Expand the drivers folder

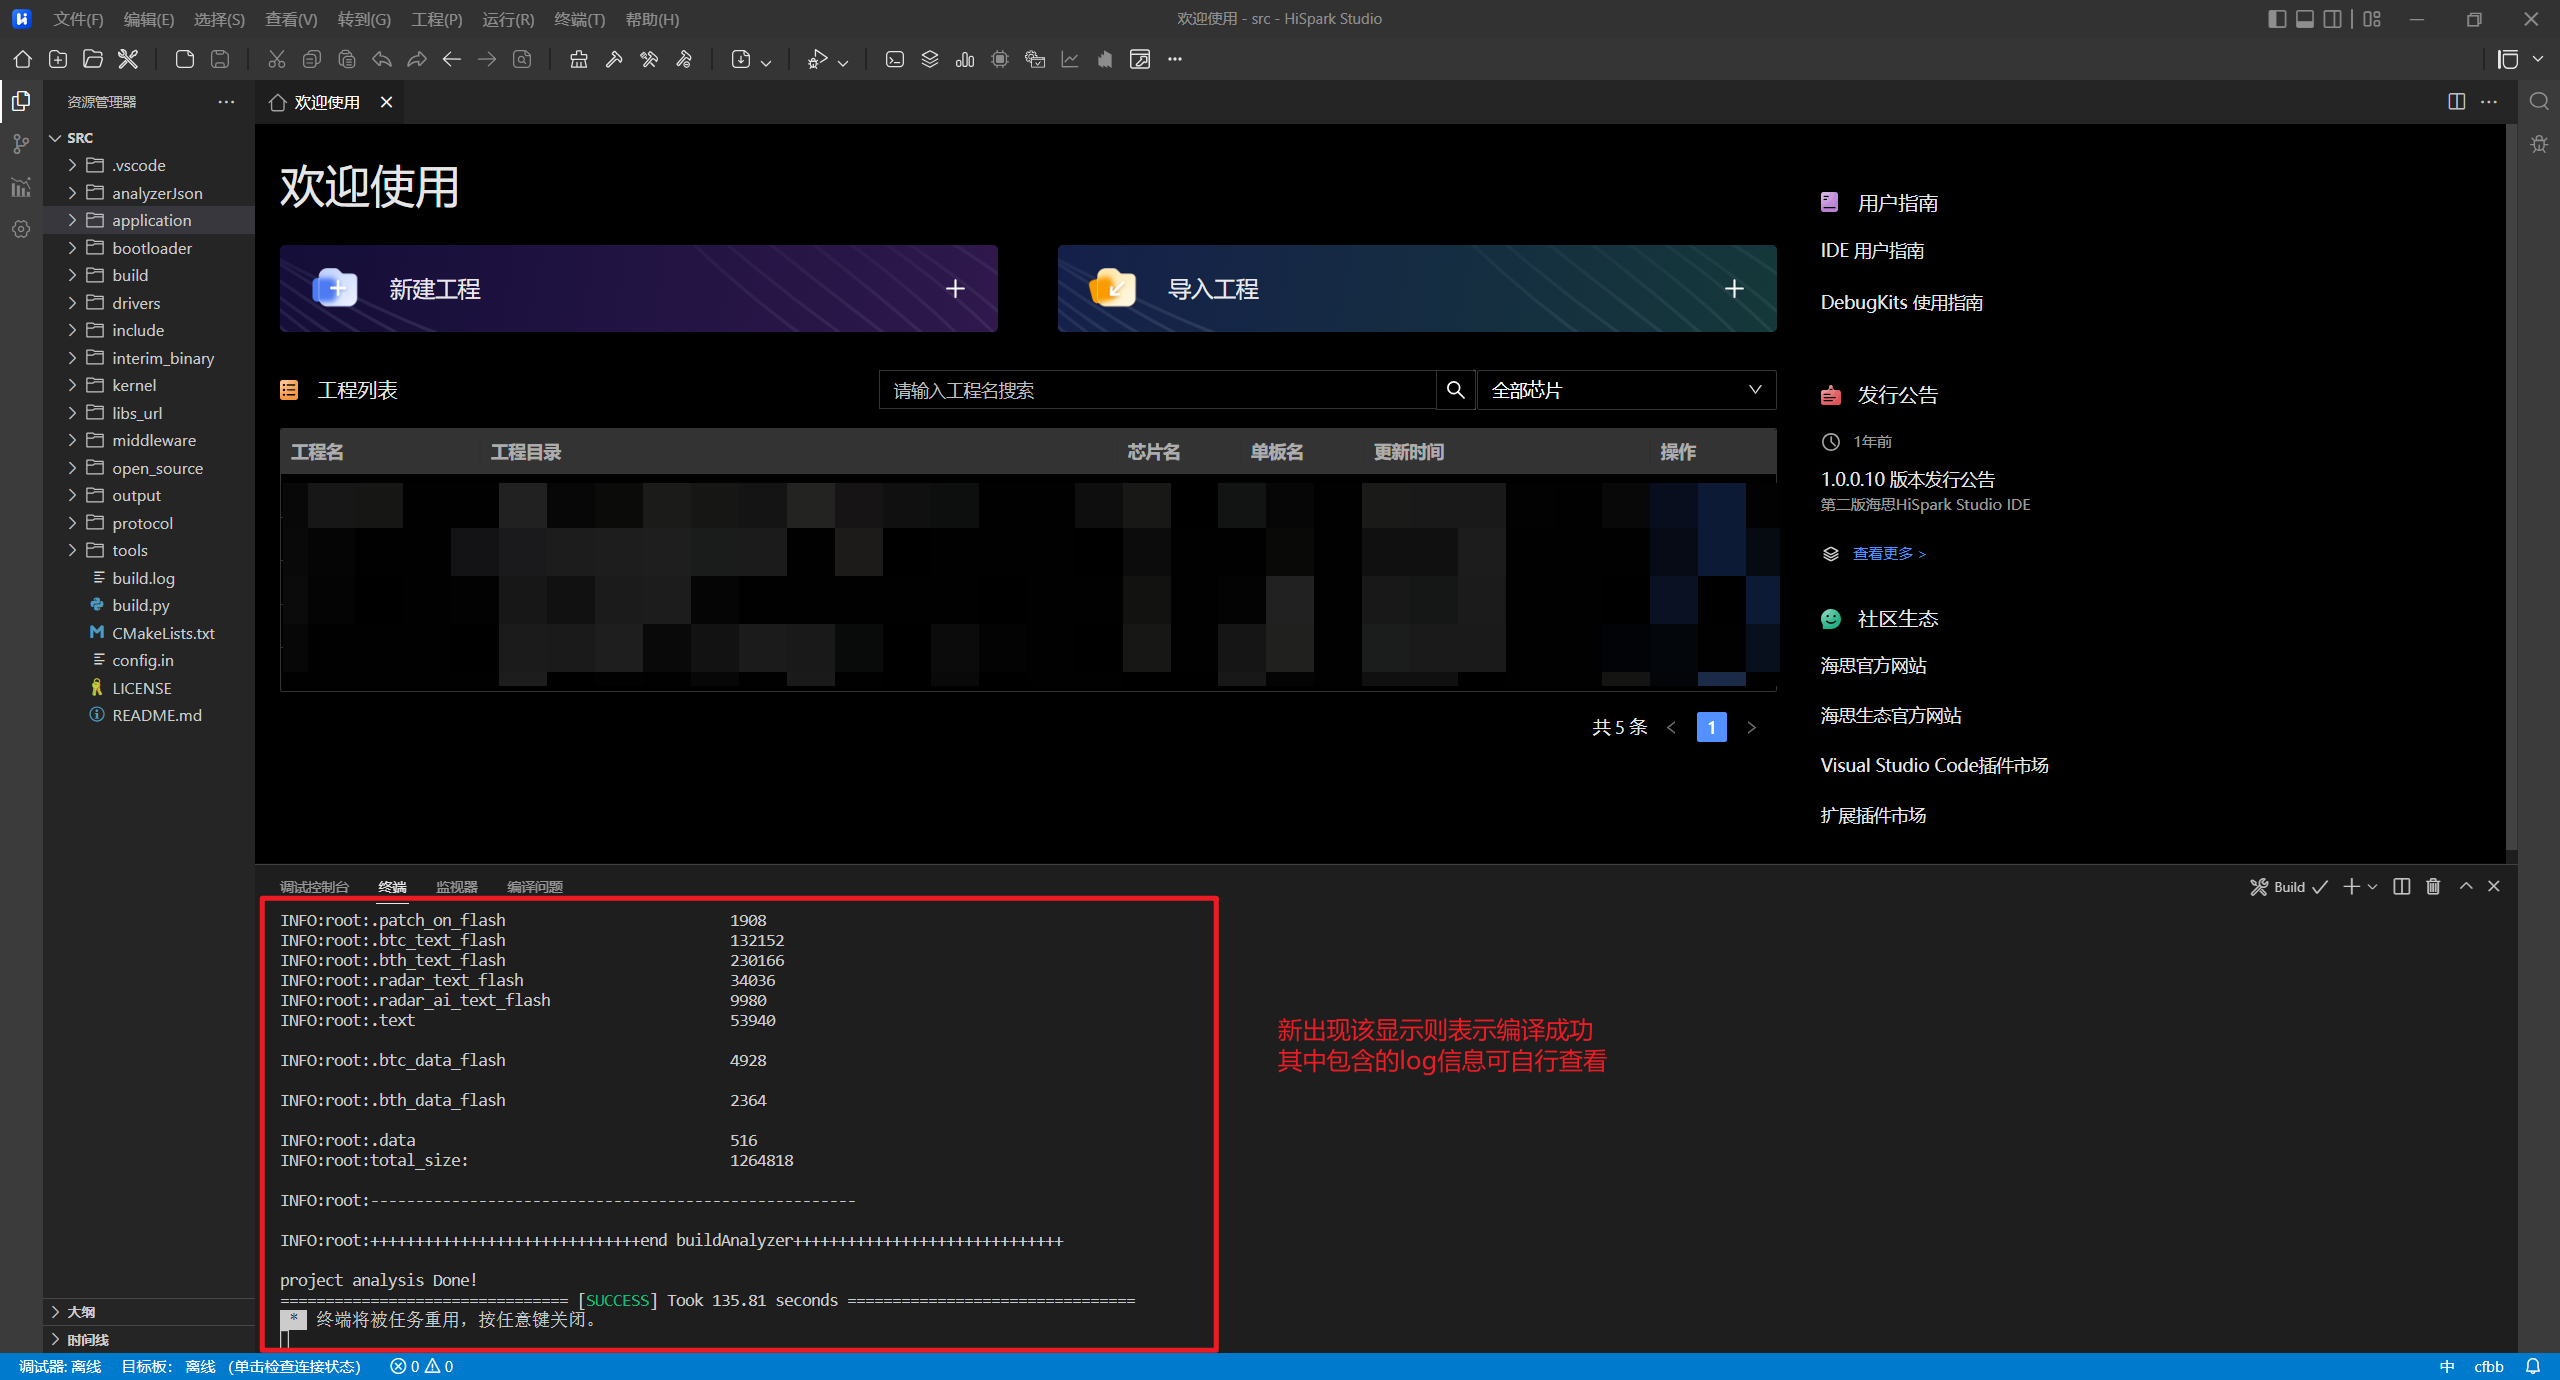[x=136, y=303]
